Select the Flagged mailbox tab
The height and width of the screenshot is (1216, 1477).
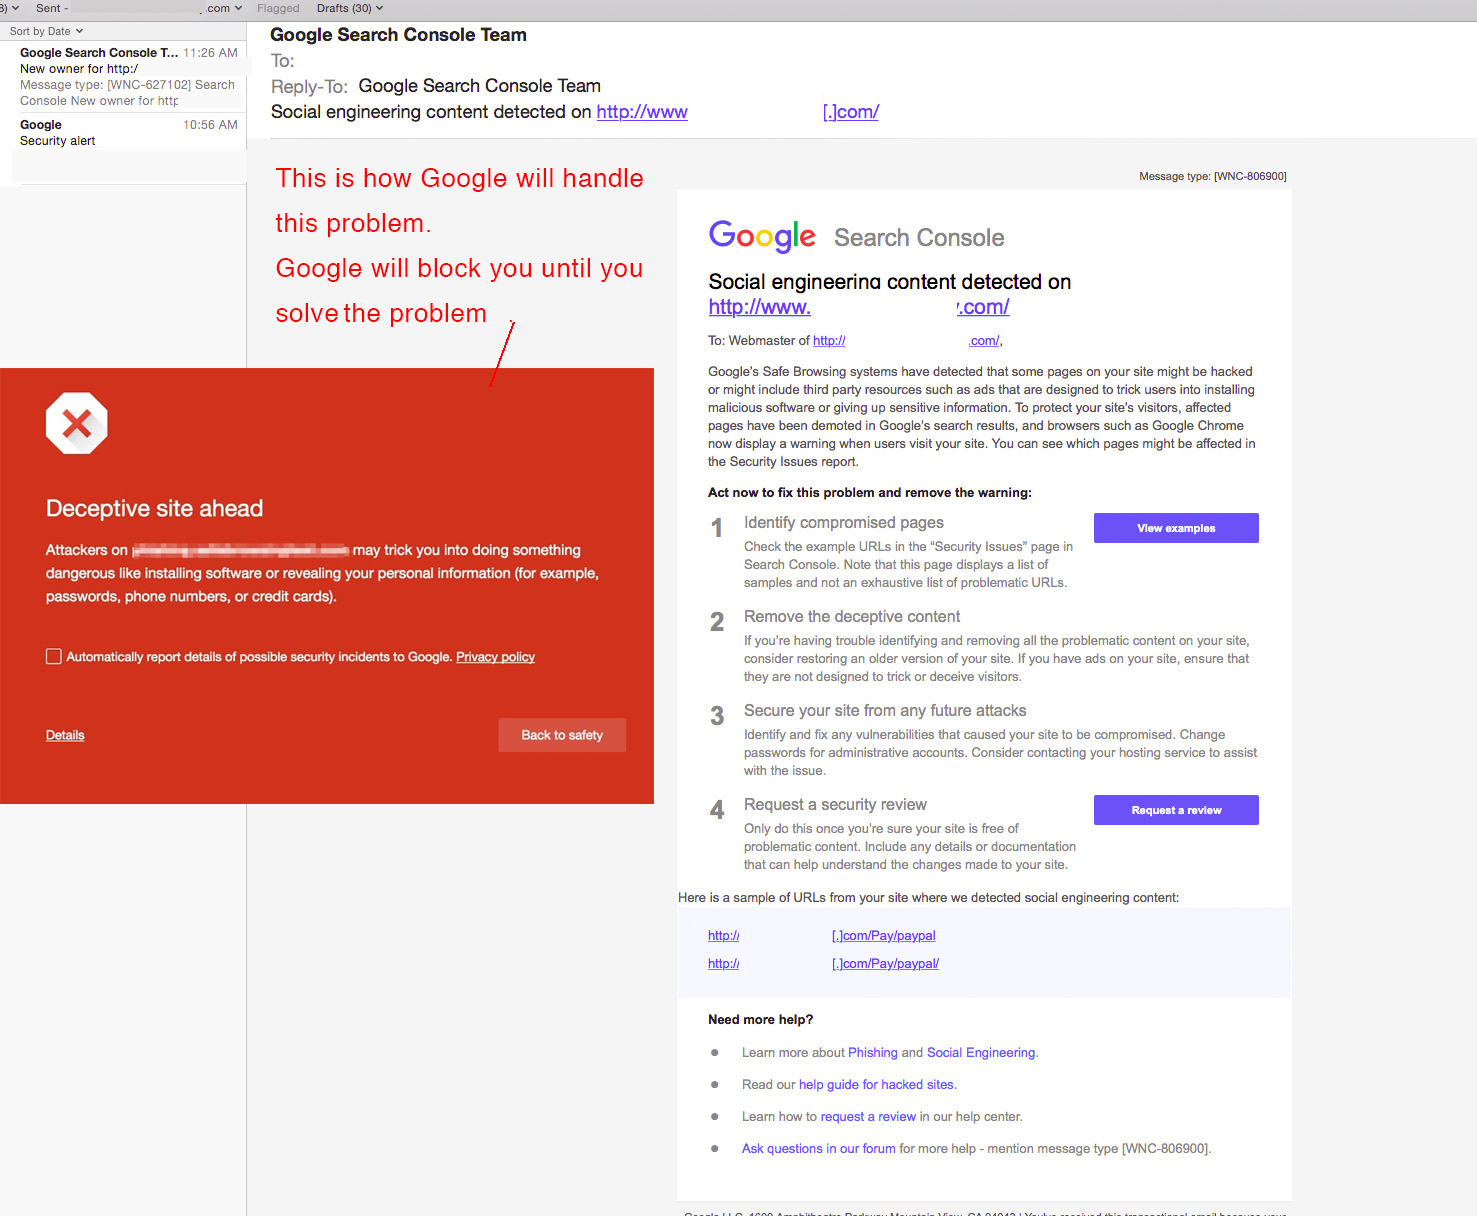(x=278, y=8)
